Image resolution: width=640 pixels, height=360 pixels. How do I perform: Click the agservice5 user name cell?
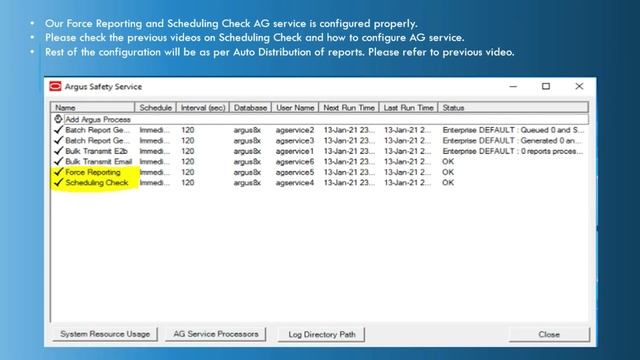pyautogui.click(x=295, y=172)
